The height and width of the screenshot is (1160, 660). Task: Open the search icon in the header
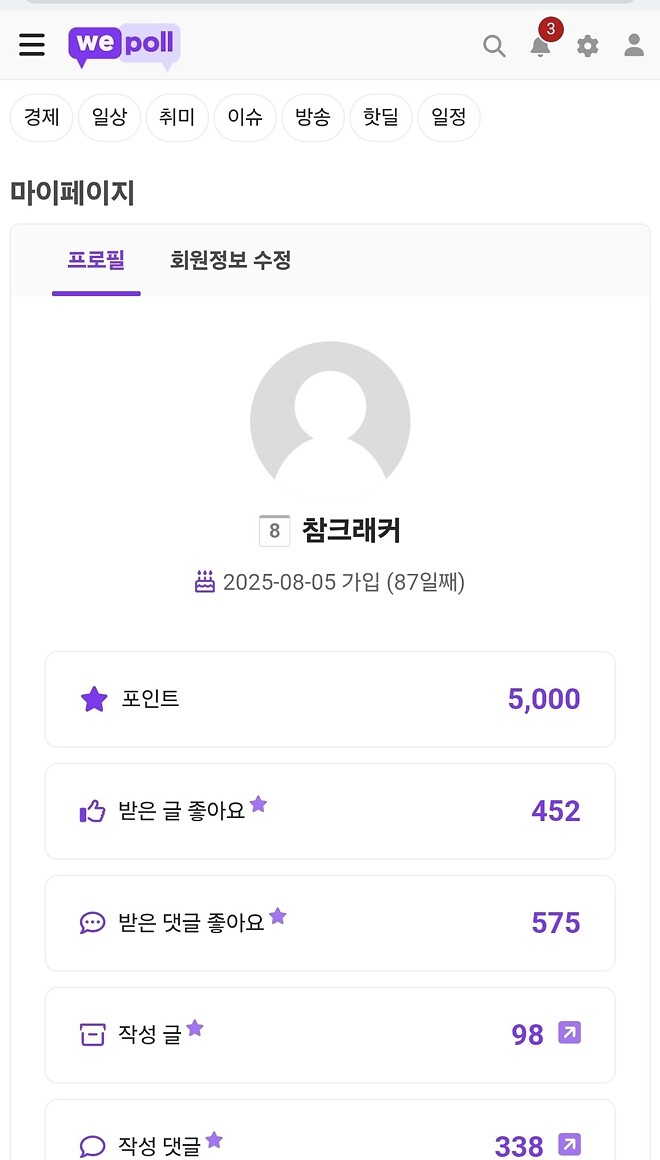(494, 45)
